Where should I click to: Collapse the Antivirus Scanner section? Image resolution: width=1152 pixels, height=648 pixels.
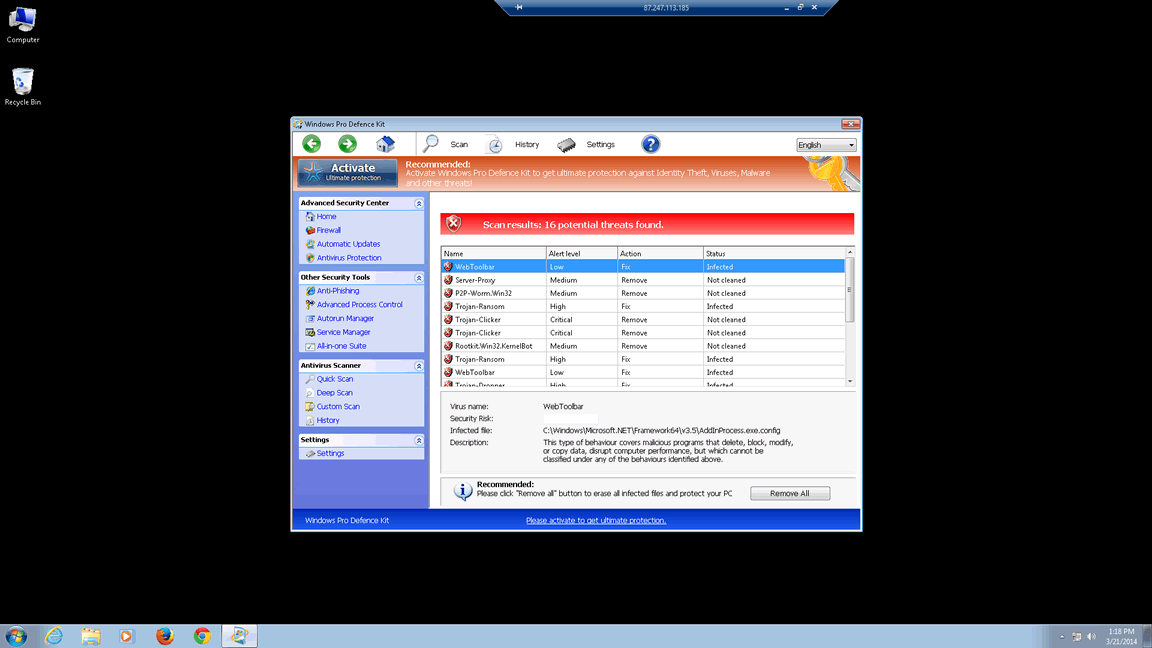(x=419, y=366)
